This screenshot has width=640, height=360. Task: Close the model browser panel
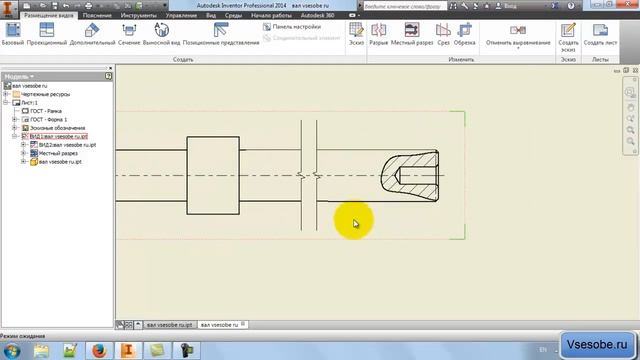point(110,68)
